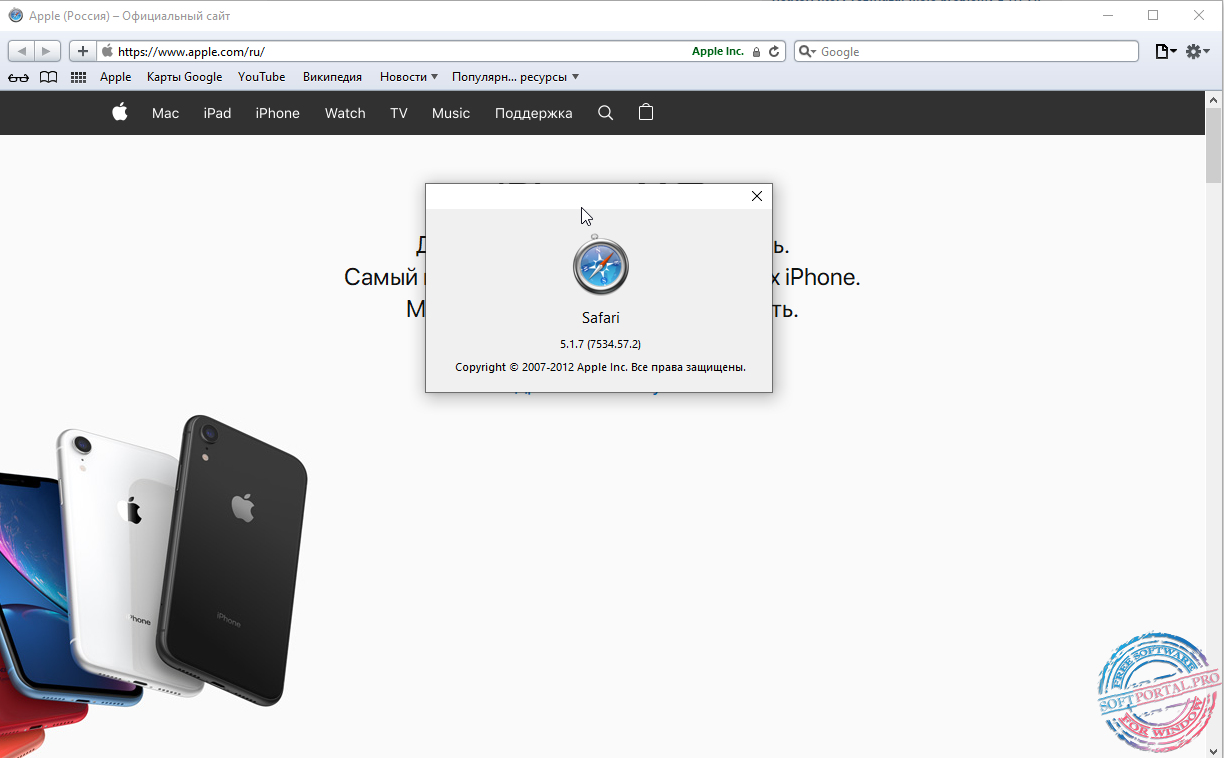1224x758 pixels.
Task: Click the Safari name label in dialog
Action: tap(601, 318)
